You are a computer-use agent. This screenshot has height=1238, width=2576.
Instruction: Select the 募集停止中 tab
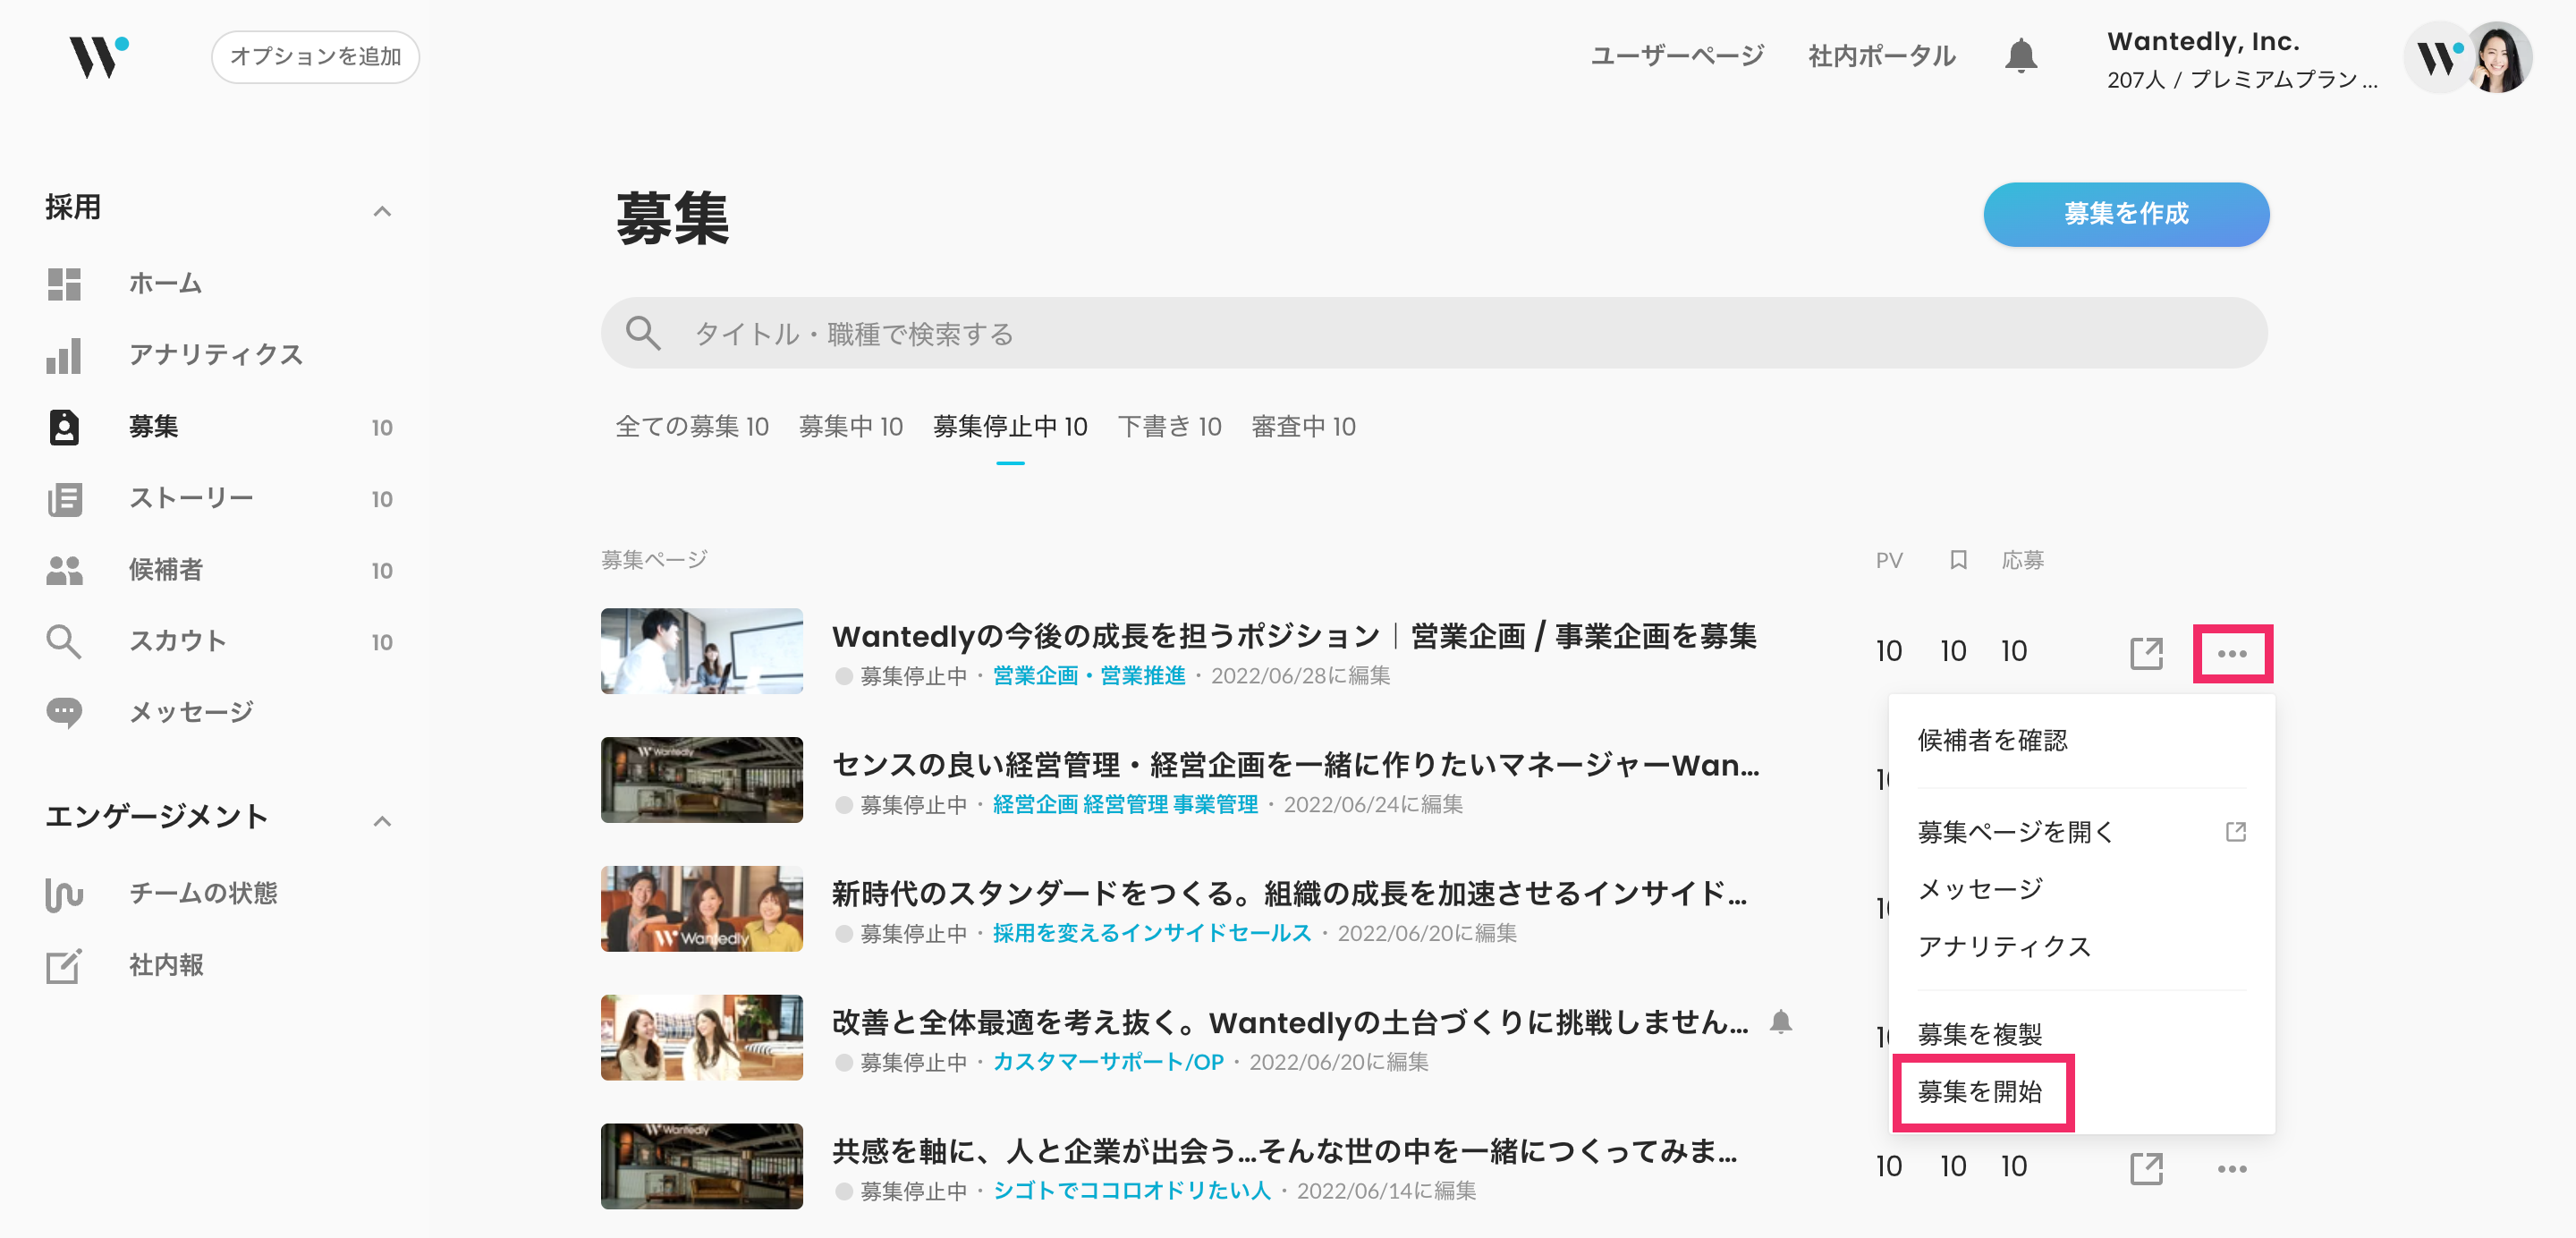(1010, 427)
